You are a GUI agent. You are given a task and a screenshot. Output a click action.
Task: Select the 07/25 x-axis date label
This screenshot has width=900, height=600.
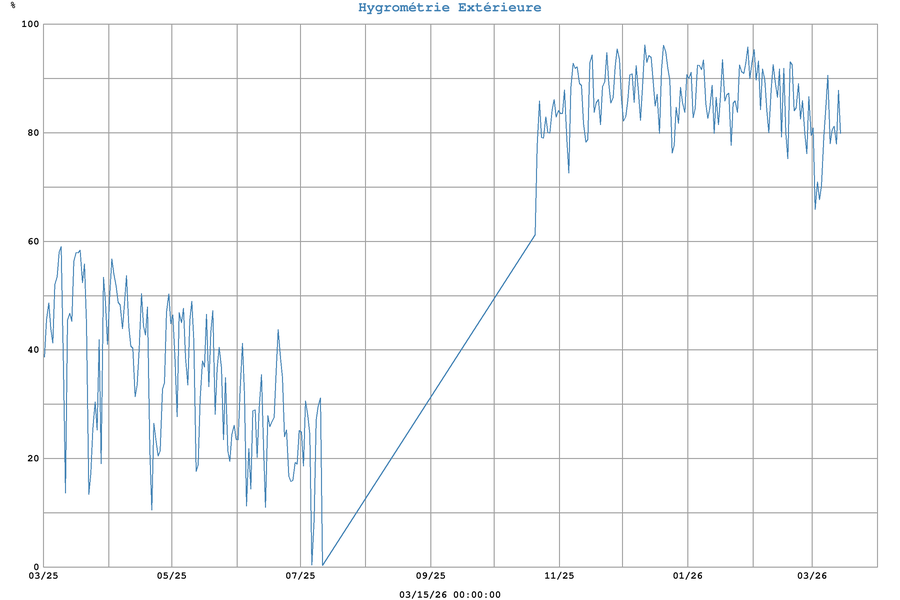coord(301,576)
